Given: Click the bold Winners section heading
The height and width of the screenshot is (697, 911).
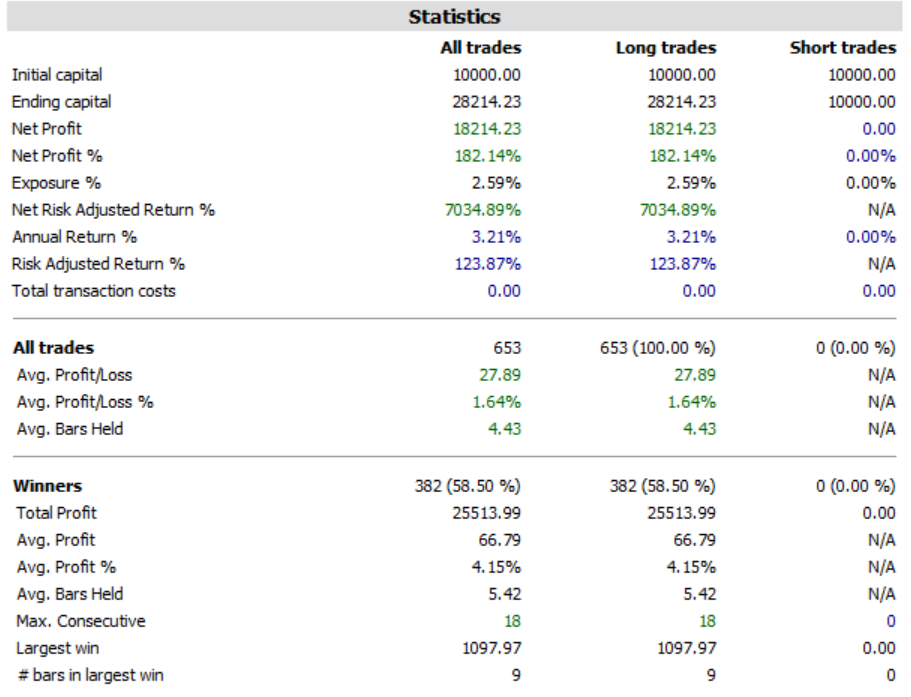Looking at the screenshot, I should pyautogui.click(x=47, y=486).
